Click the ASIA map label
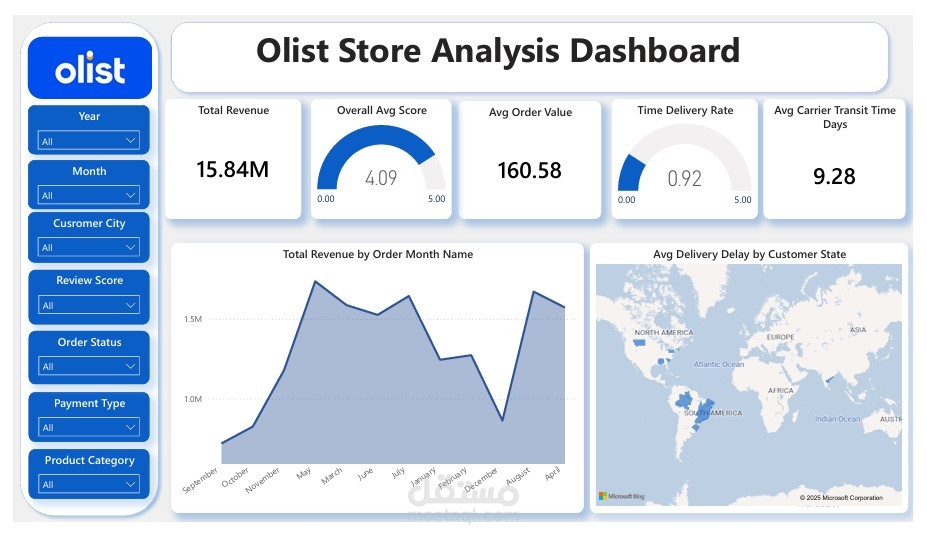Screen dimensions: 927x536 [858, 330]
